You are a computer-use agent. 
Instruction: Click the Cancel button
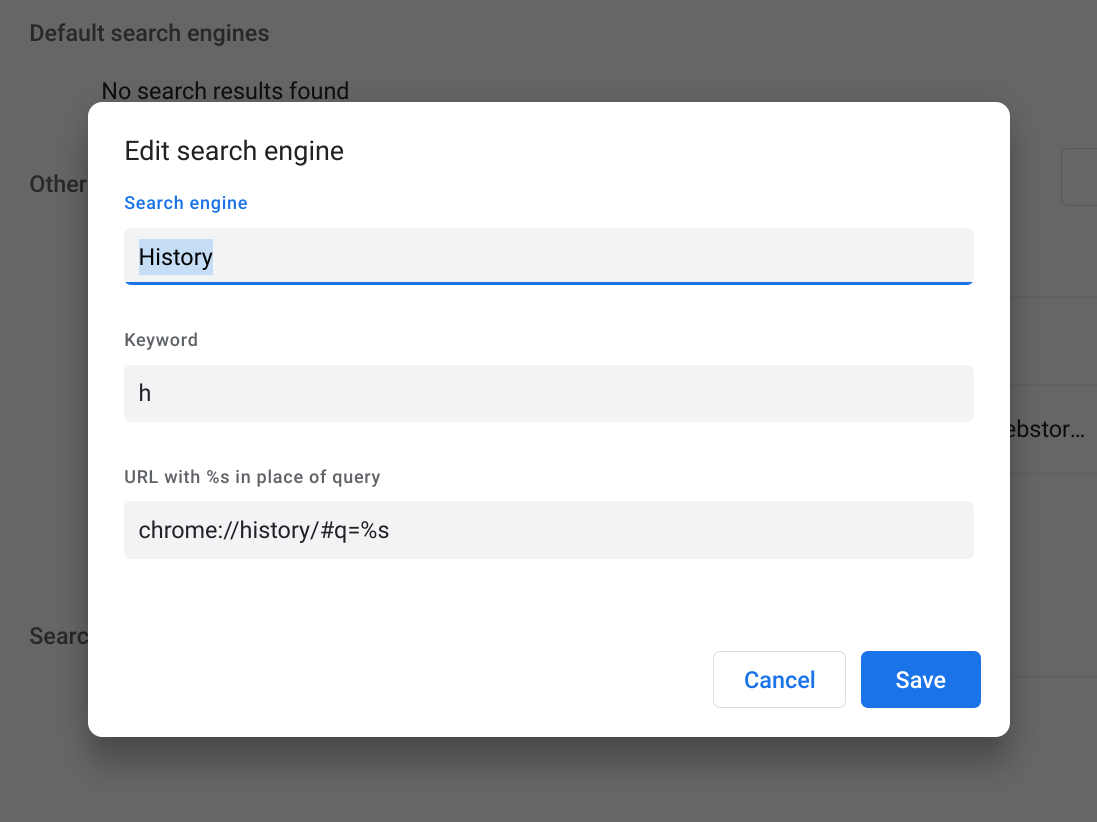coord(779,679)
